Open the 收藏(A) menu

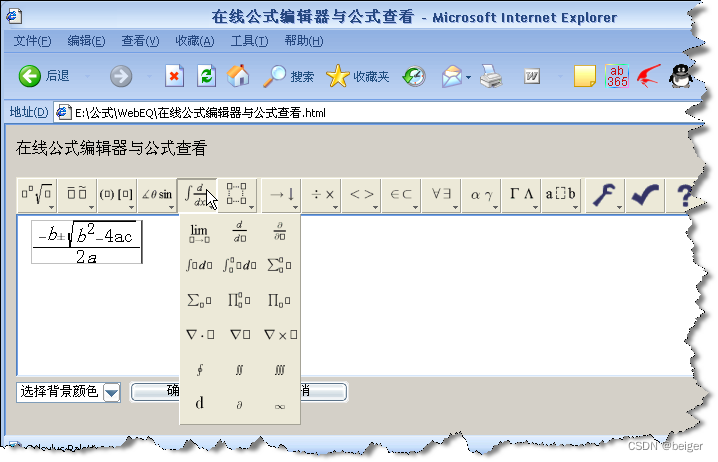(x=195, y=41)
